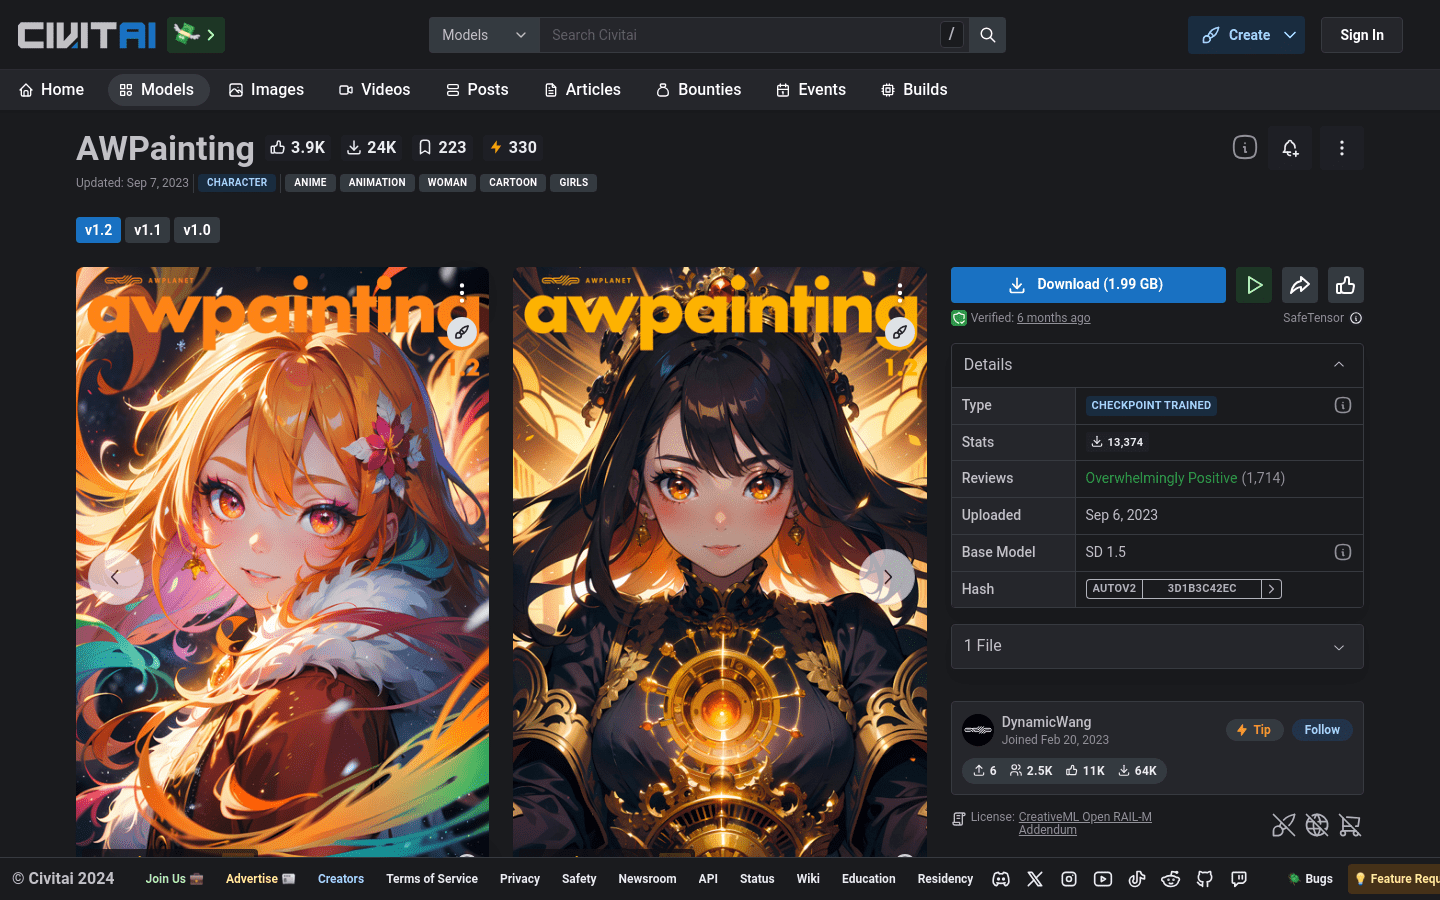Open the green donation badge next to logo

coord(196,35)
